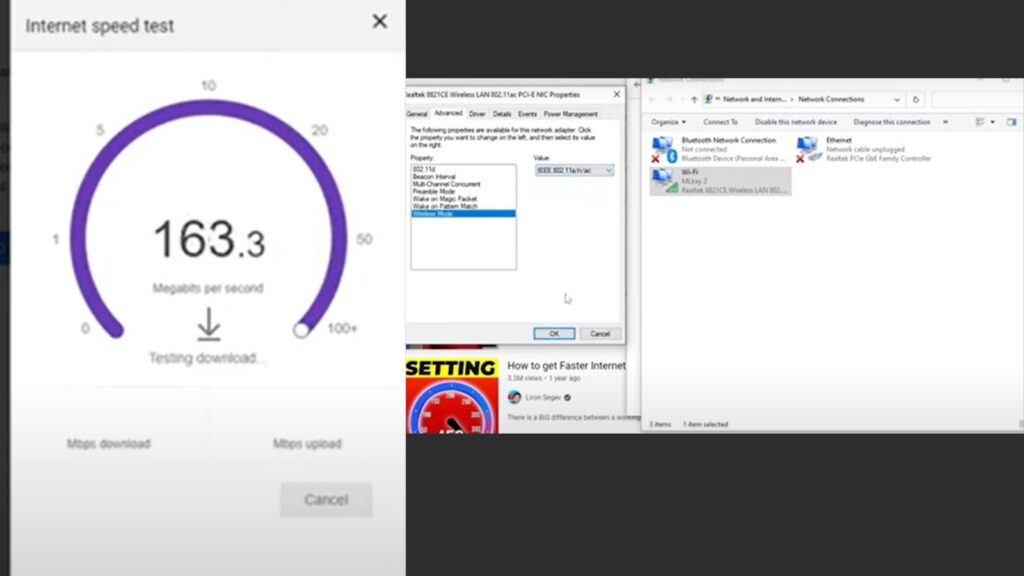Click the up arrow in the address bar

(x=692, y=100)
